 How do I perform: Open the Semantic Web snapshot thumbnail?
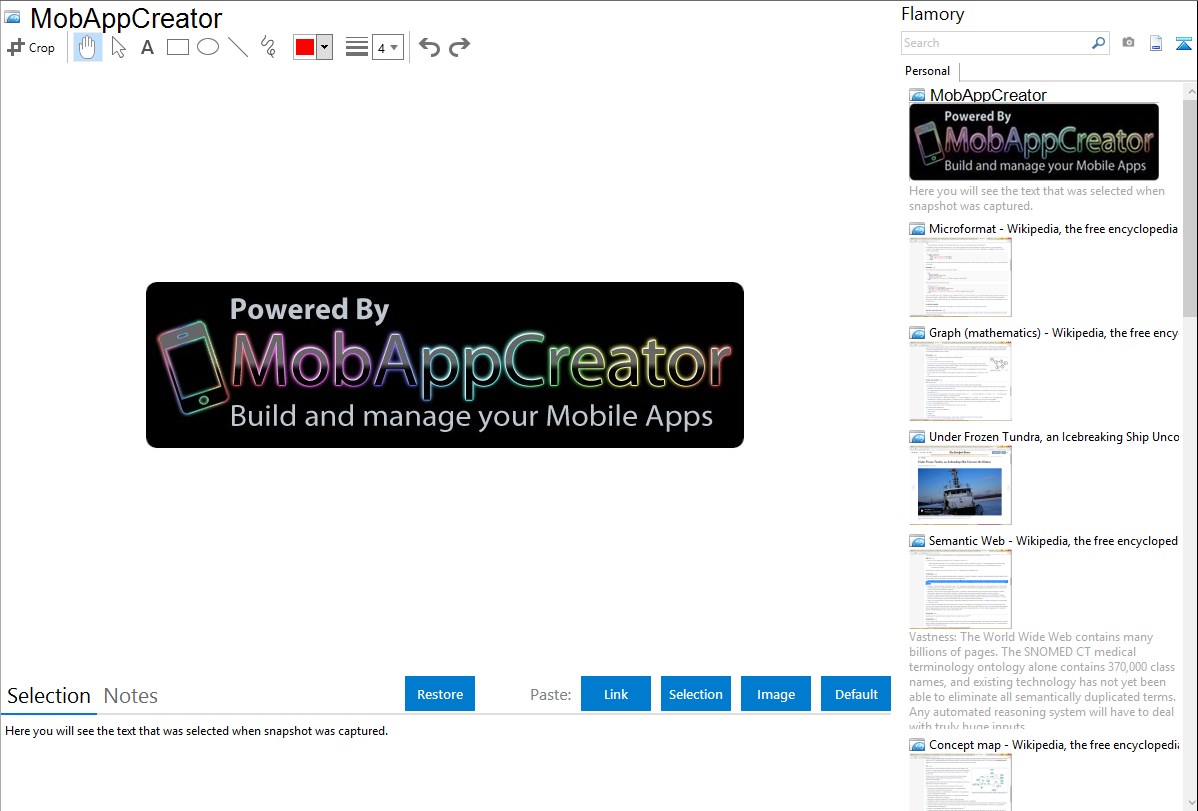(960, 589)
